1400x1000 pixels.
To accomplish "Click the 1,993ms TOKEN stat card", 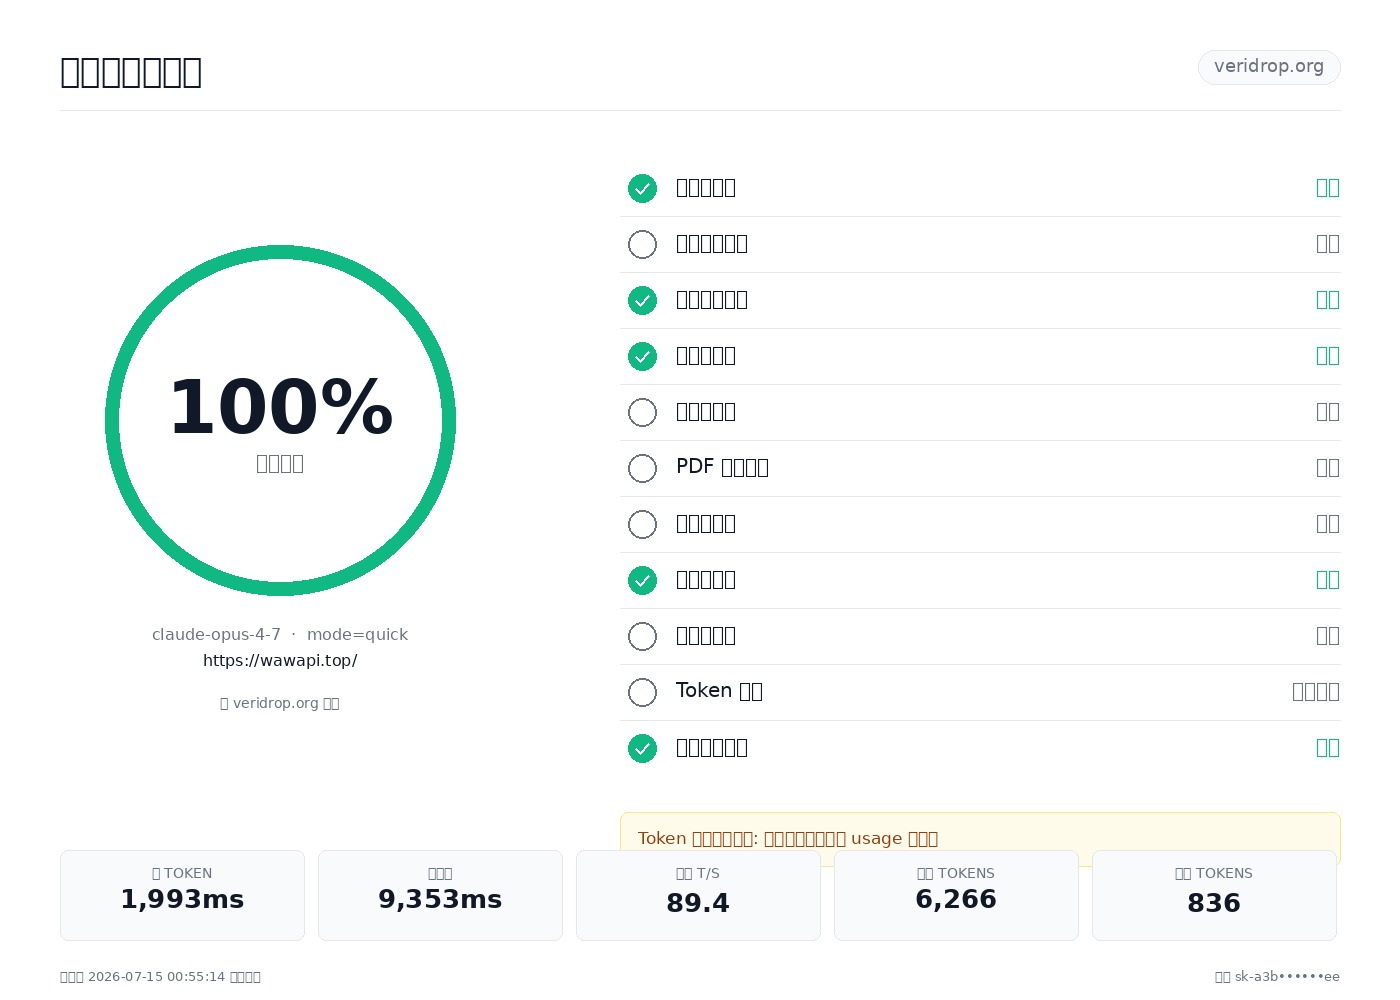I will coord(182,895).
